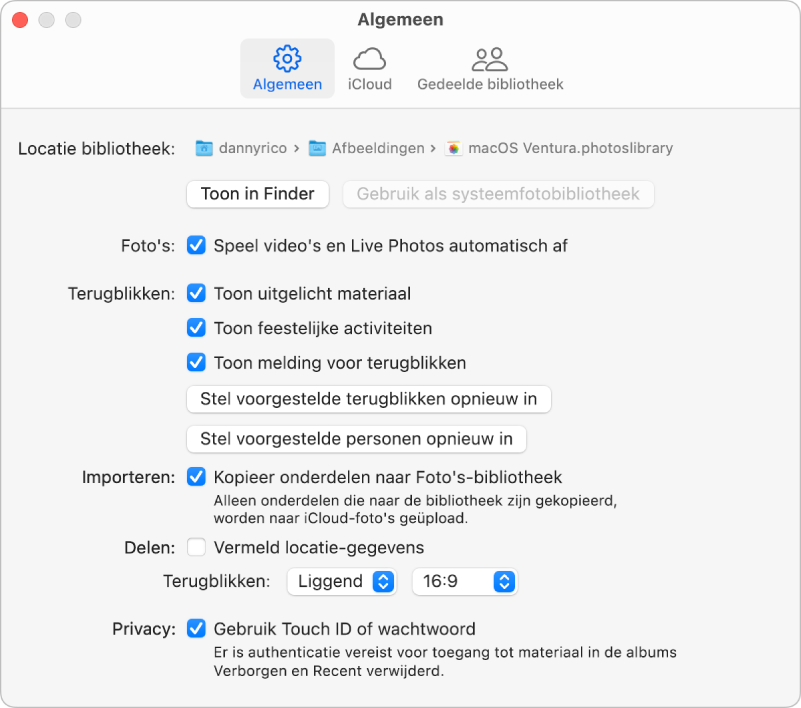This screenshot has width=801, height=708.
Task: Click the macOS Ventura photoslibrary icon
Action: 454,148
